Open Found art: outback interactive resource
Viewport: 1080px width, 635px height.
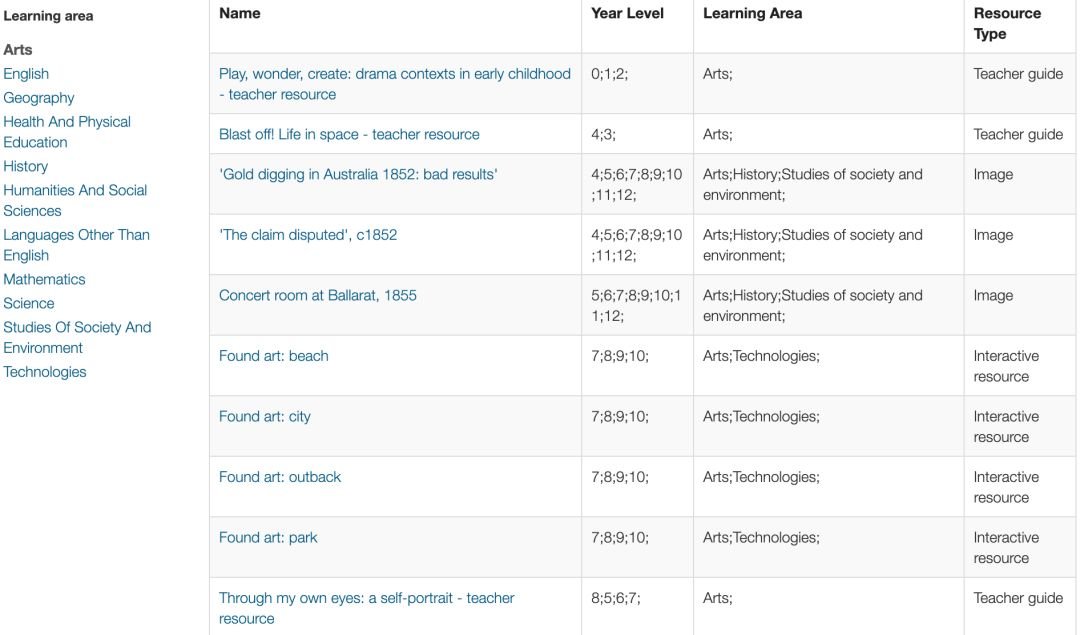pyautogui.click(x=280, y=477)
